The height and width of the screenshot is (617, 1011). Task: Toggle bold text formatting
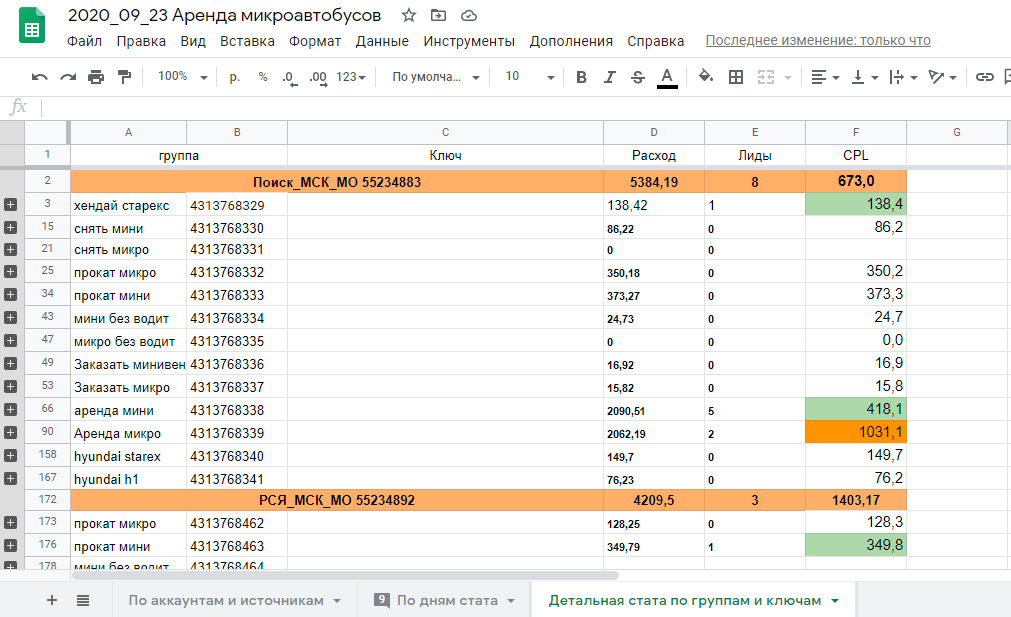(581, 77)
